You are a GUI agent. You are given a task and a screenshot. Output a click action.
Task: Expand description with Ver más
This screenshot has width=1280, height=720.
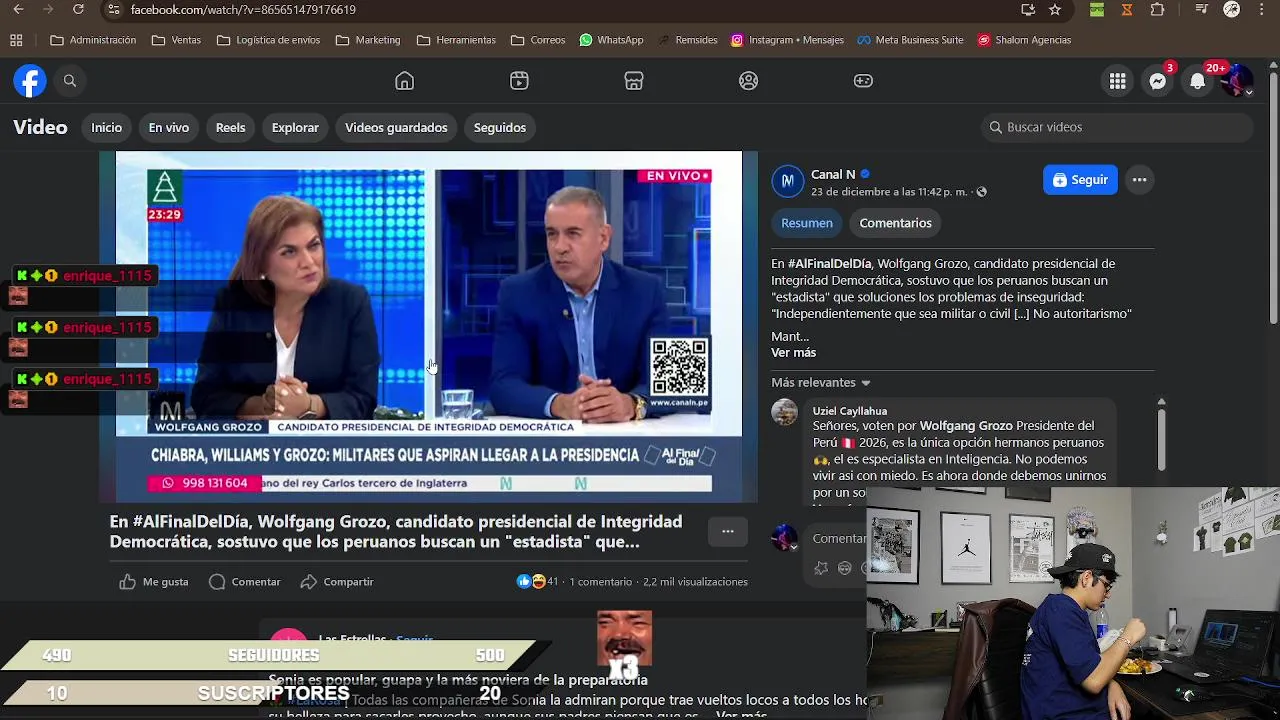pyautogui.click(x=793, y=352)
